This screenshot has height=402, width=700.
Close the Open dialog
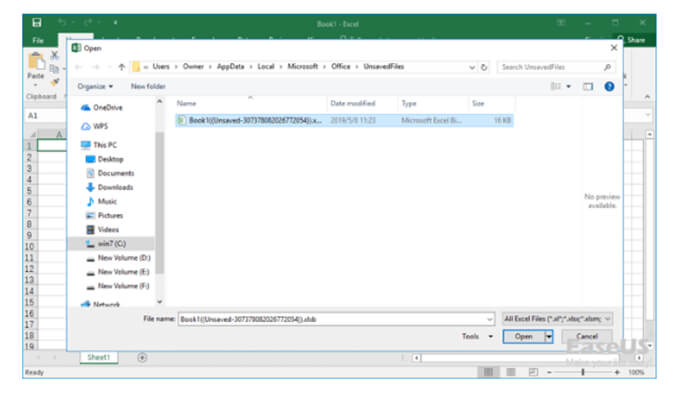click(614, 48)
